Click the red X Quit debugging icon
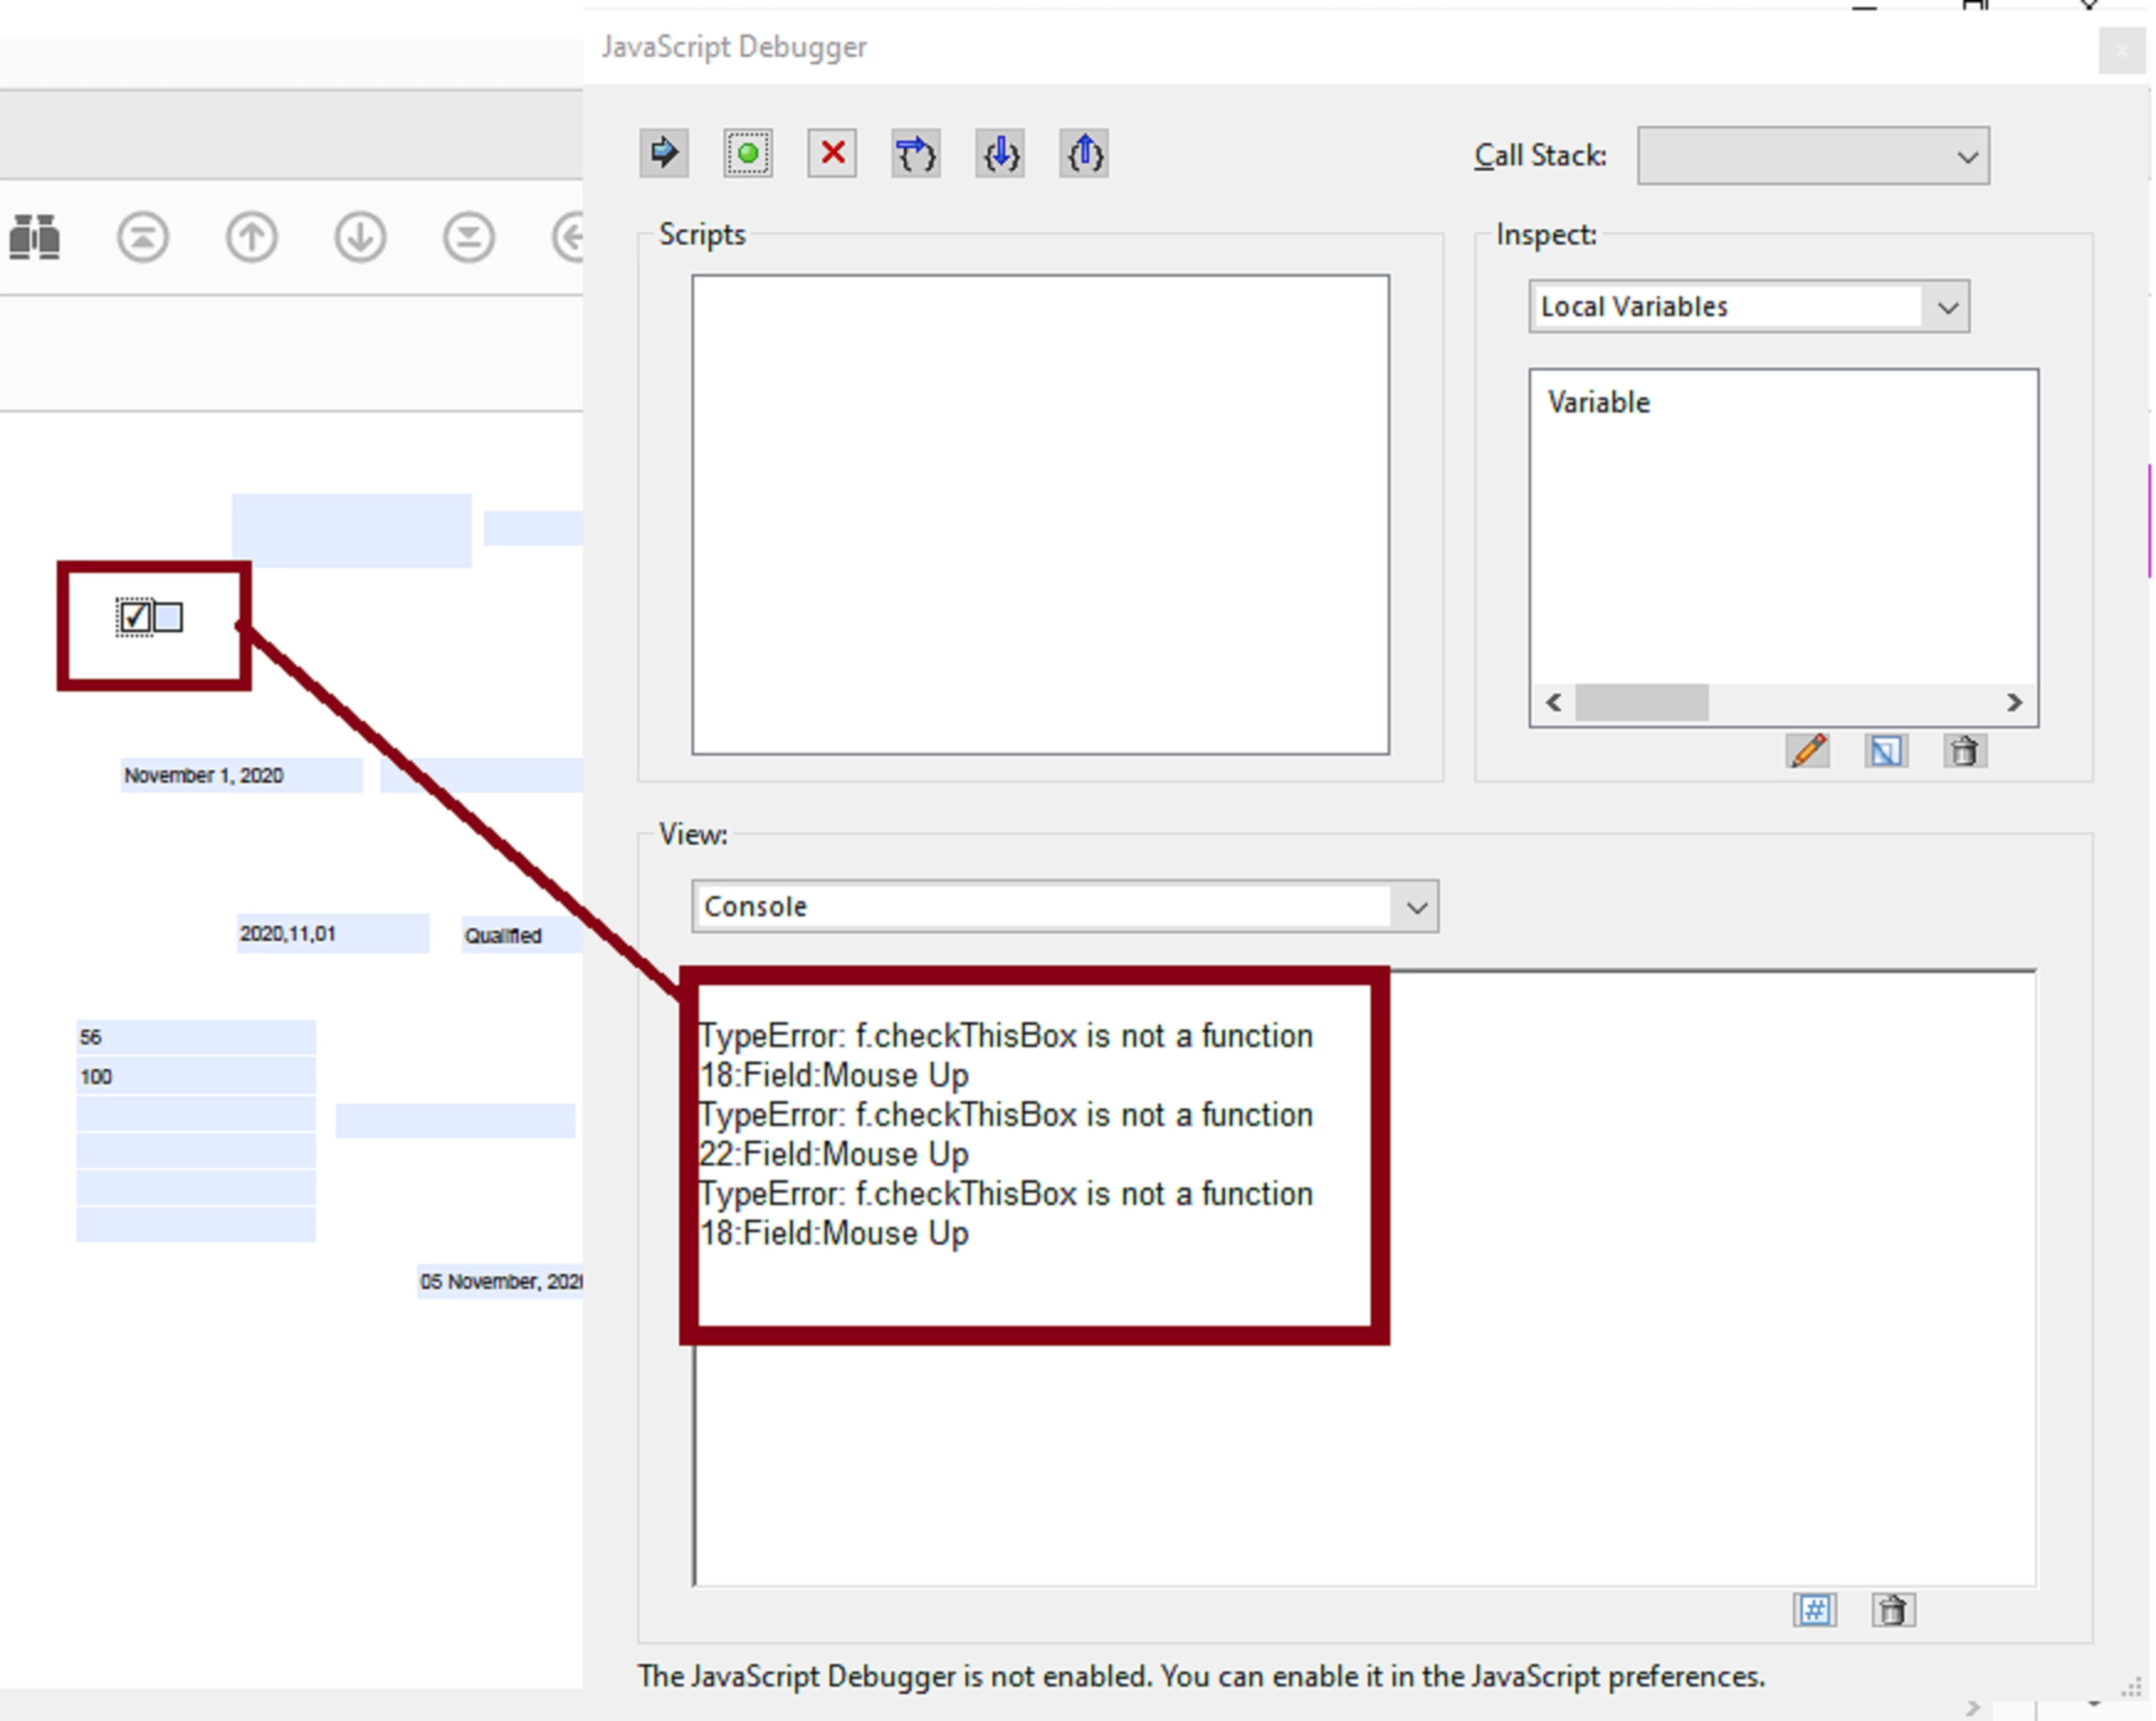The height and width of the screenshot is (1721, 2156). tap(832, 154)
